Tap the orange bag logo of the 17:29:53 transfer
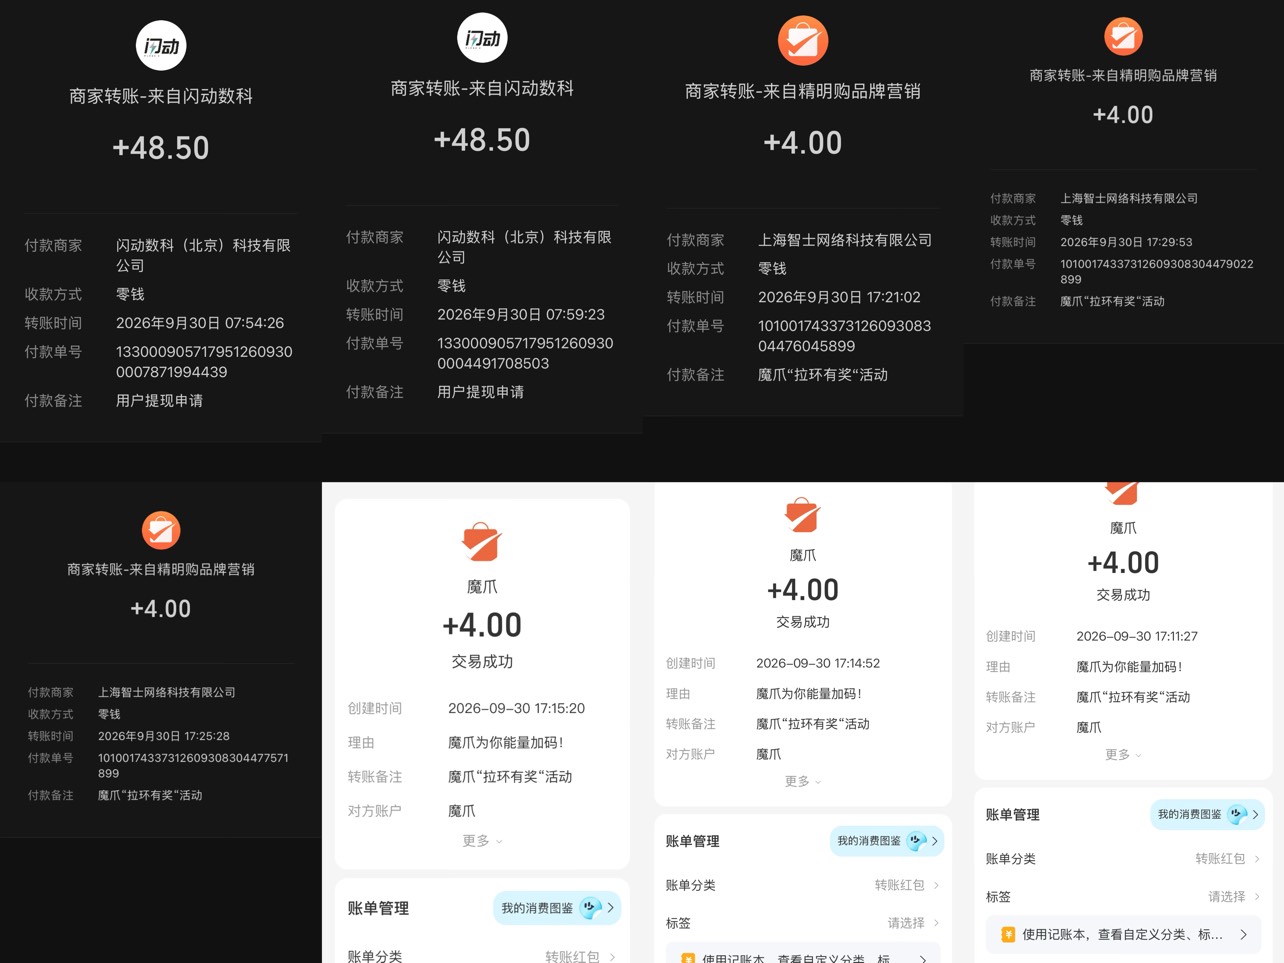Viewport: 1284px width, 963px height. pos(1123,36)
